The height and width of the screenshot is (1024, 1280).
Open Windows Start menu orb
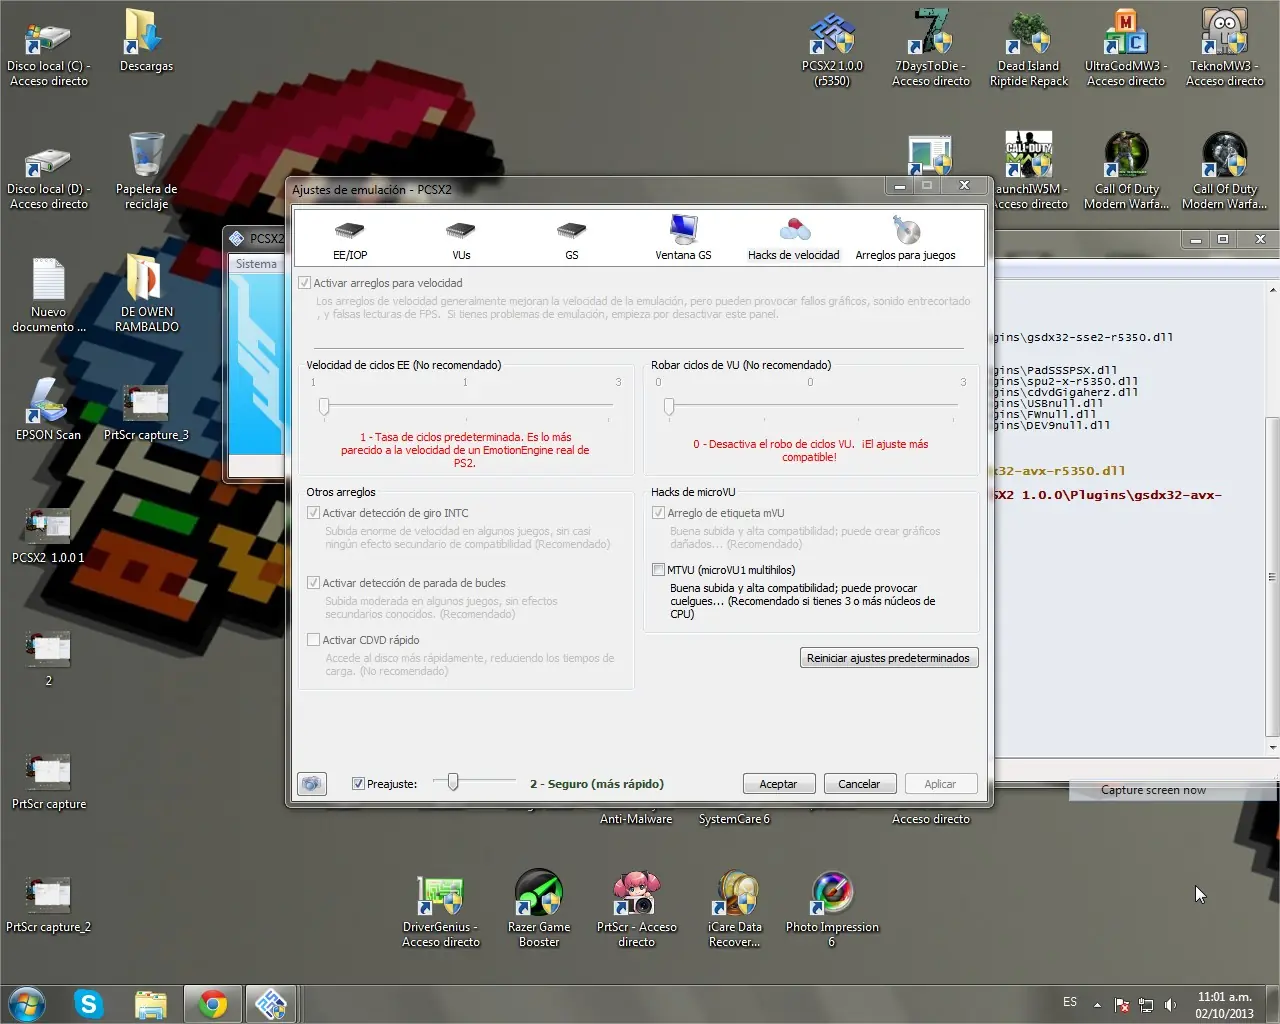point(27,1004)
